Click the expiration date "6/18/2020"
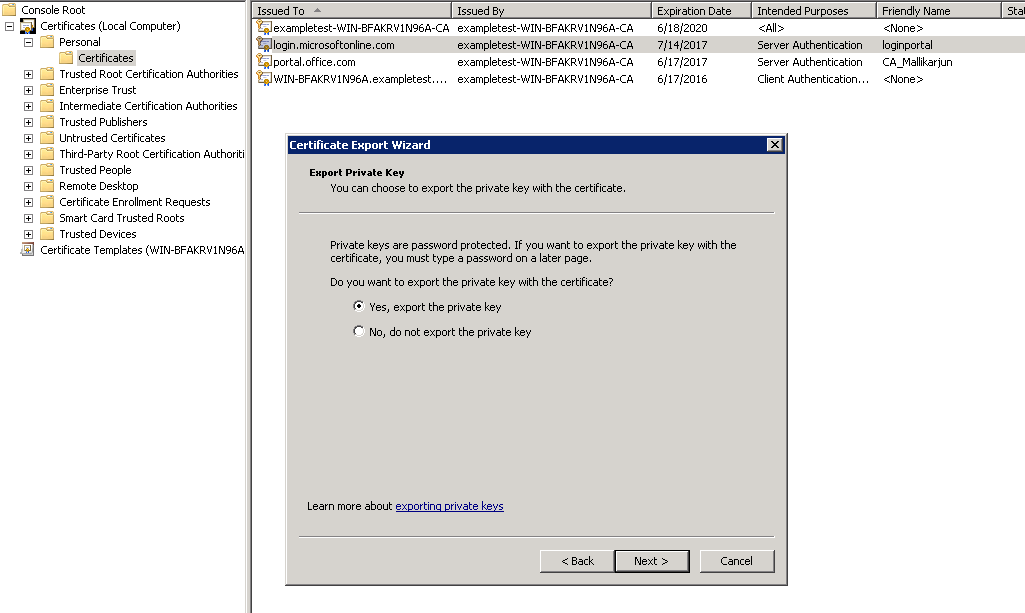This screenshot has height=613, width=1025. pos(682,28)
